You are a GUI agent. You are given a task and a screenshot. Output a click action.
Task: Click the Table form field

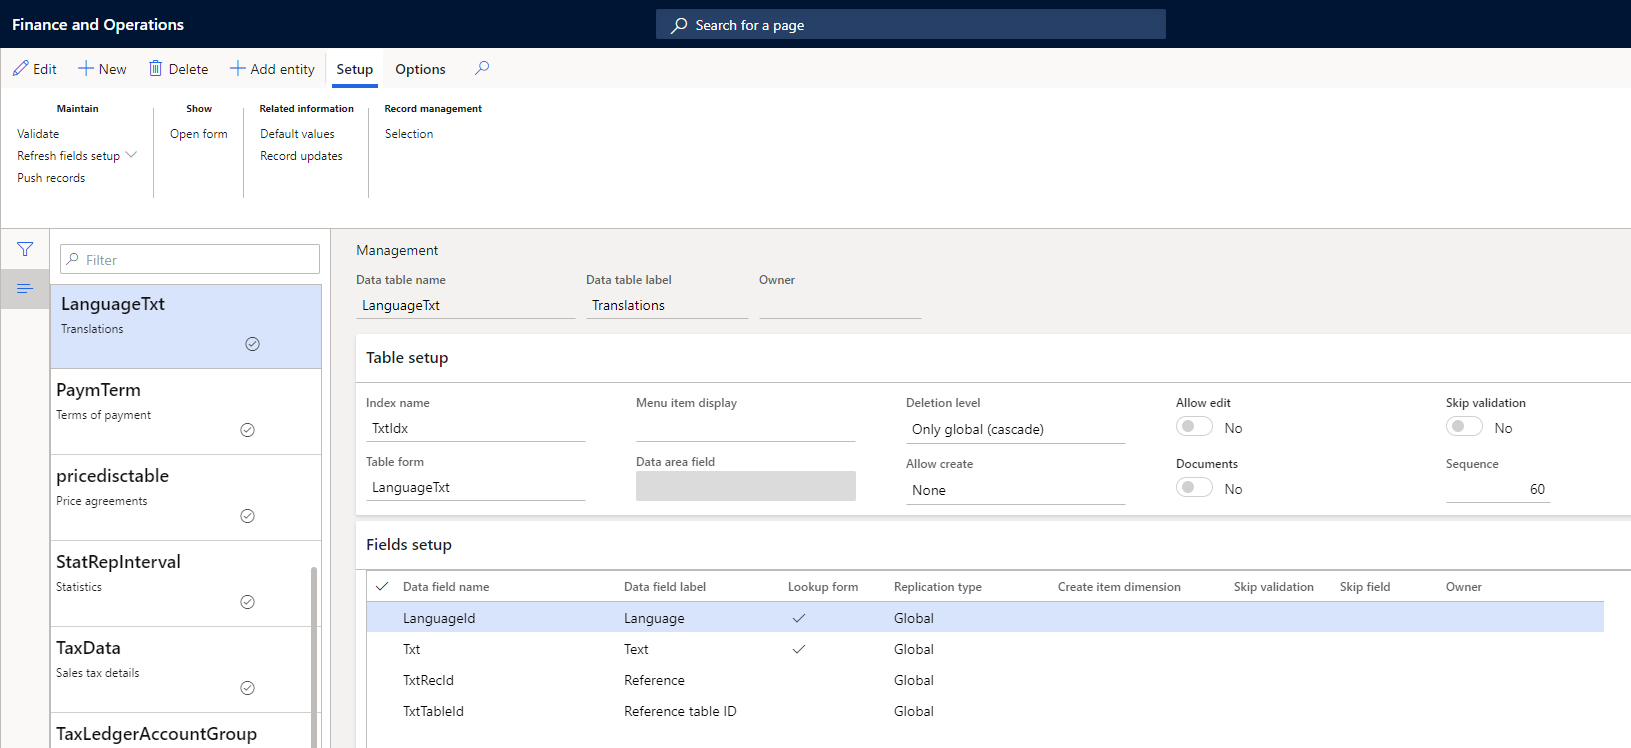[x=475, y=487]
